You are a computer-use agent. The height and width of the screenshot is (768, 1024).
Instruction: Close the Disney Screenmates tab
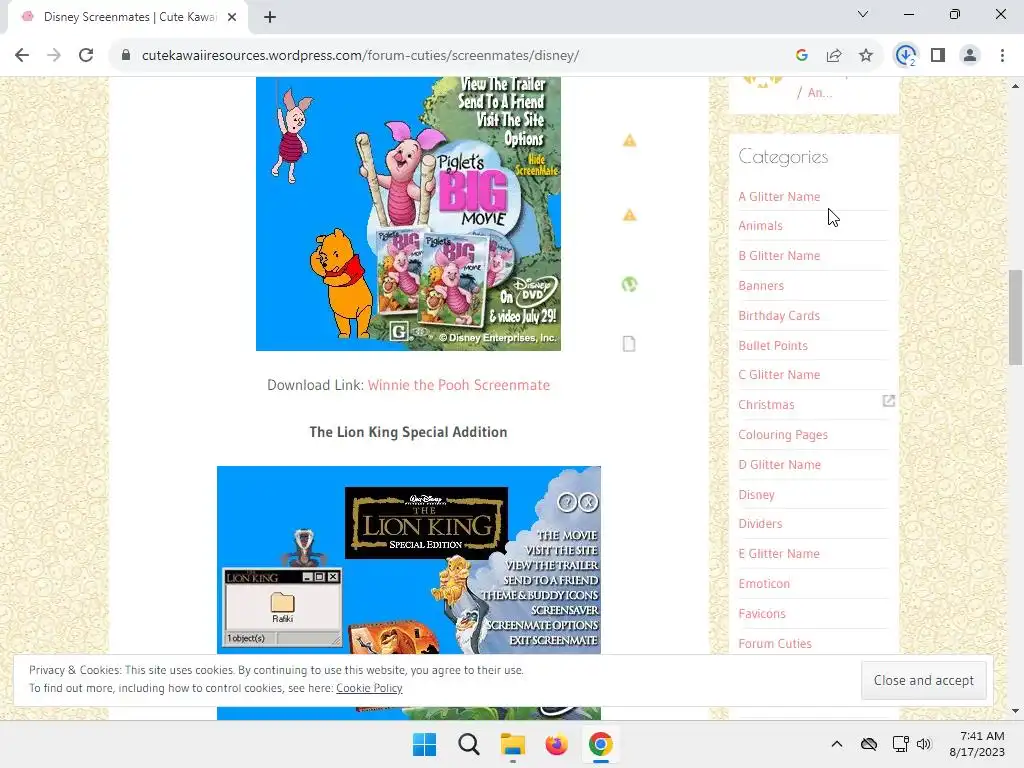(x=232, y=17)
